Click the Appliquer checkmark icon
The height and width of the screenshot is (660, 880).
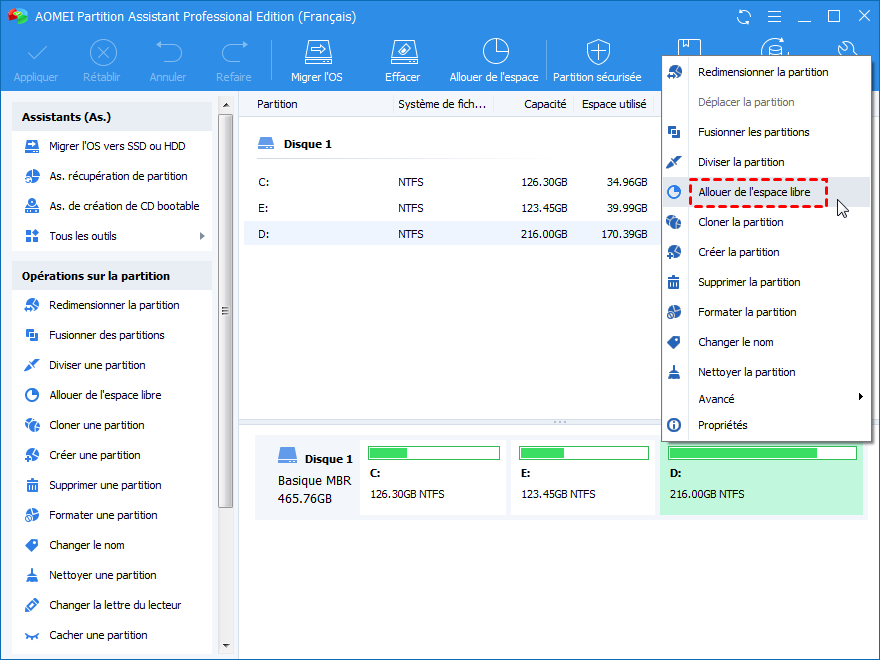coord(36,53)
